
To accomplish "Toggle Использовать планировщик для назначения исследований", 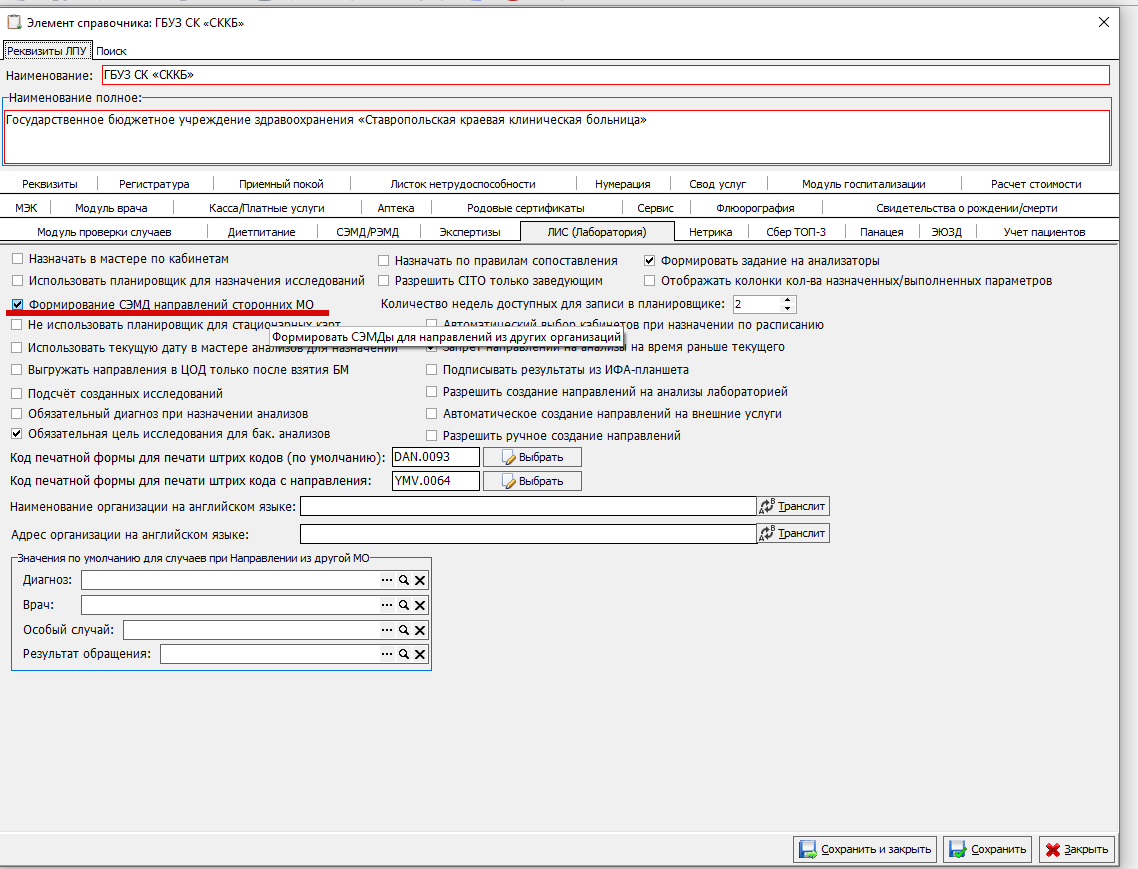I will (x=17, y=280).
